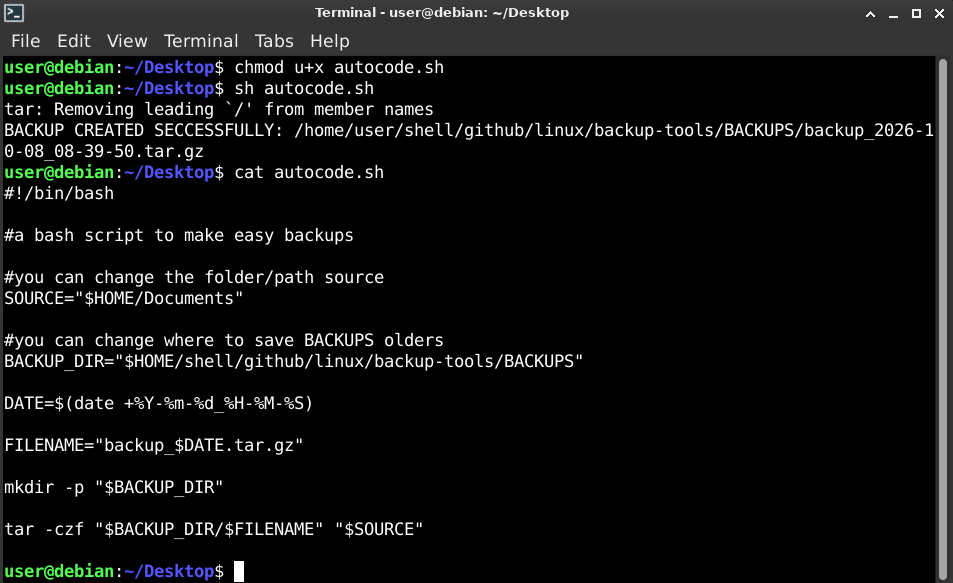
Task: Open the Tabs menu
Action: [274, 41]
